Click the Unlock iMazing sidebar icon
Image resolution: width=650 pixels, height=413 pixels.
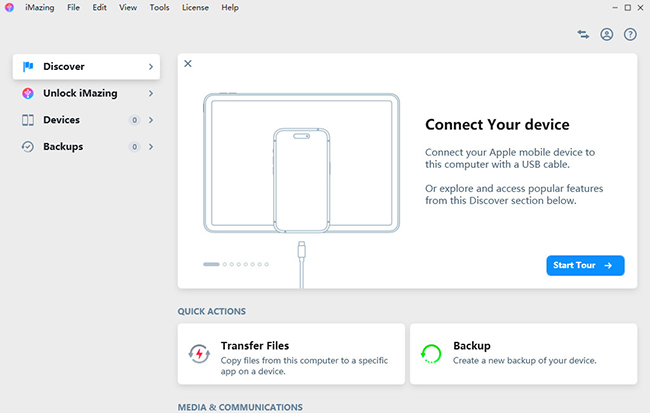tap(28, 94)
